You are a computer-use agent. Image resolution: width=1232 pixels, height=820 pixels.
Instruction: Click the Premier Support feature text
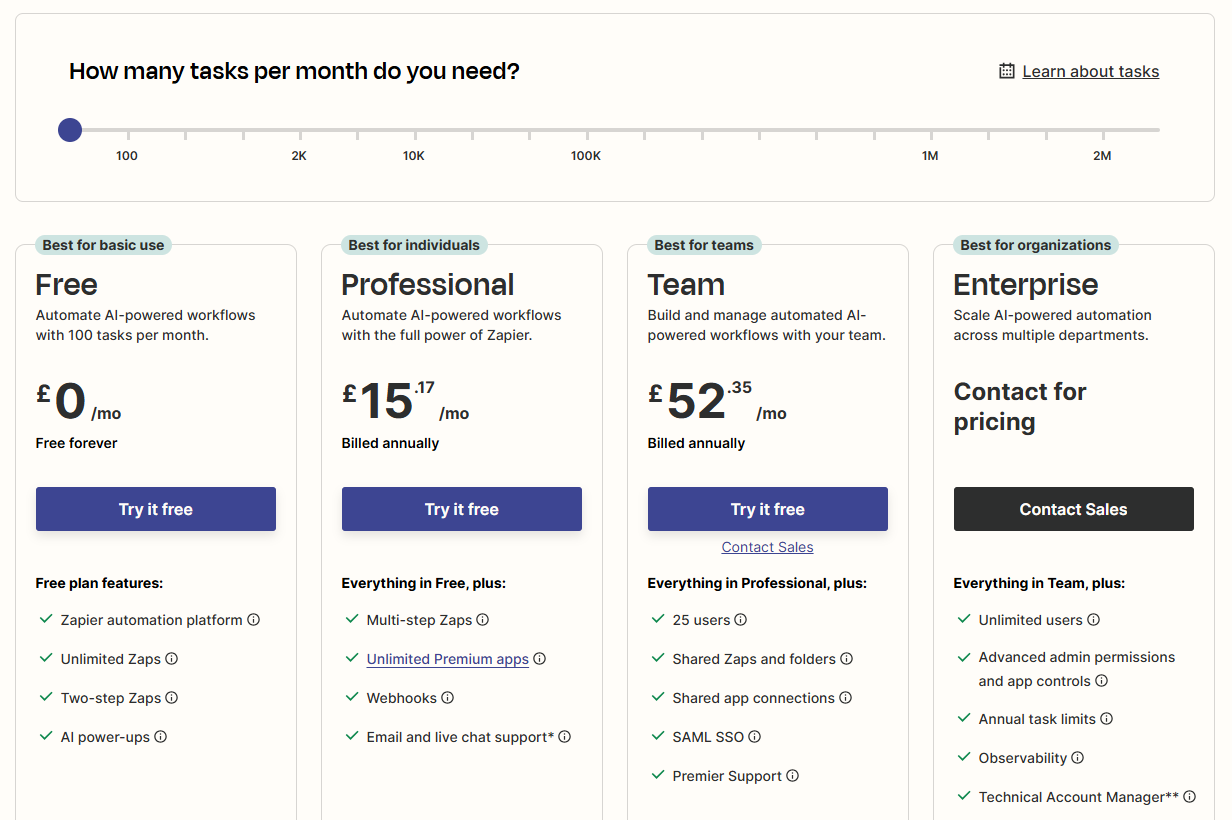(x=728, y=776)
